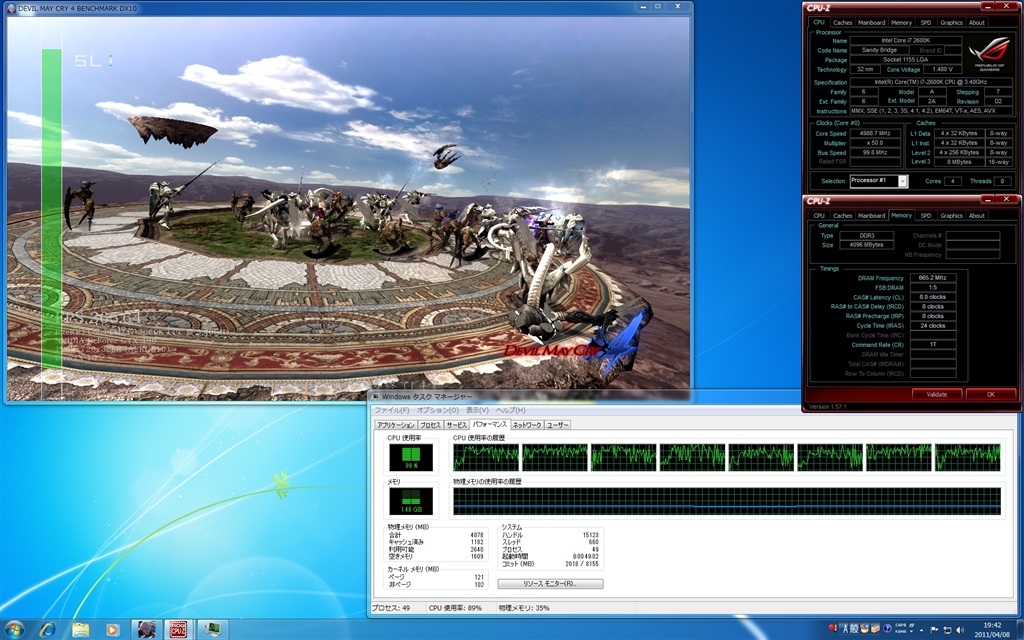1024x640 pixels.
Task: Select Memory tab in upper CPU-Z window
Action: click(x=901, y=22)
